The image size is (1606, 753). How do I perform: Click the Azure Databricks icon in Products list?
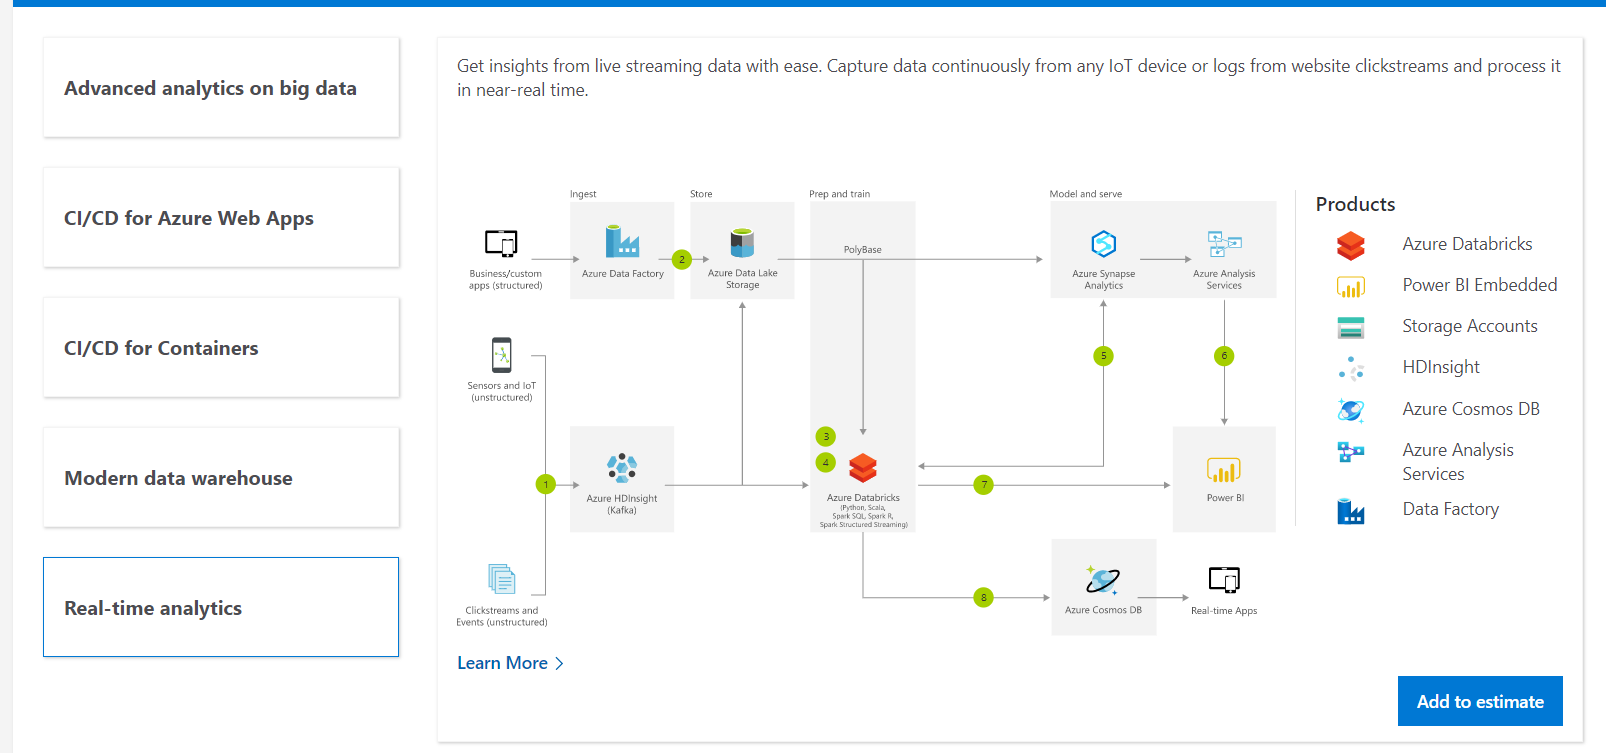click(x=1351, y=245)
